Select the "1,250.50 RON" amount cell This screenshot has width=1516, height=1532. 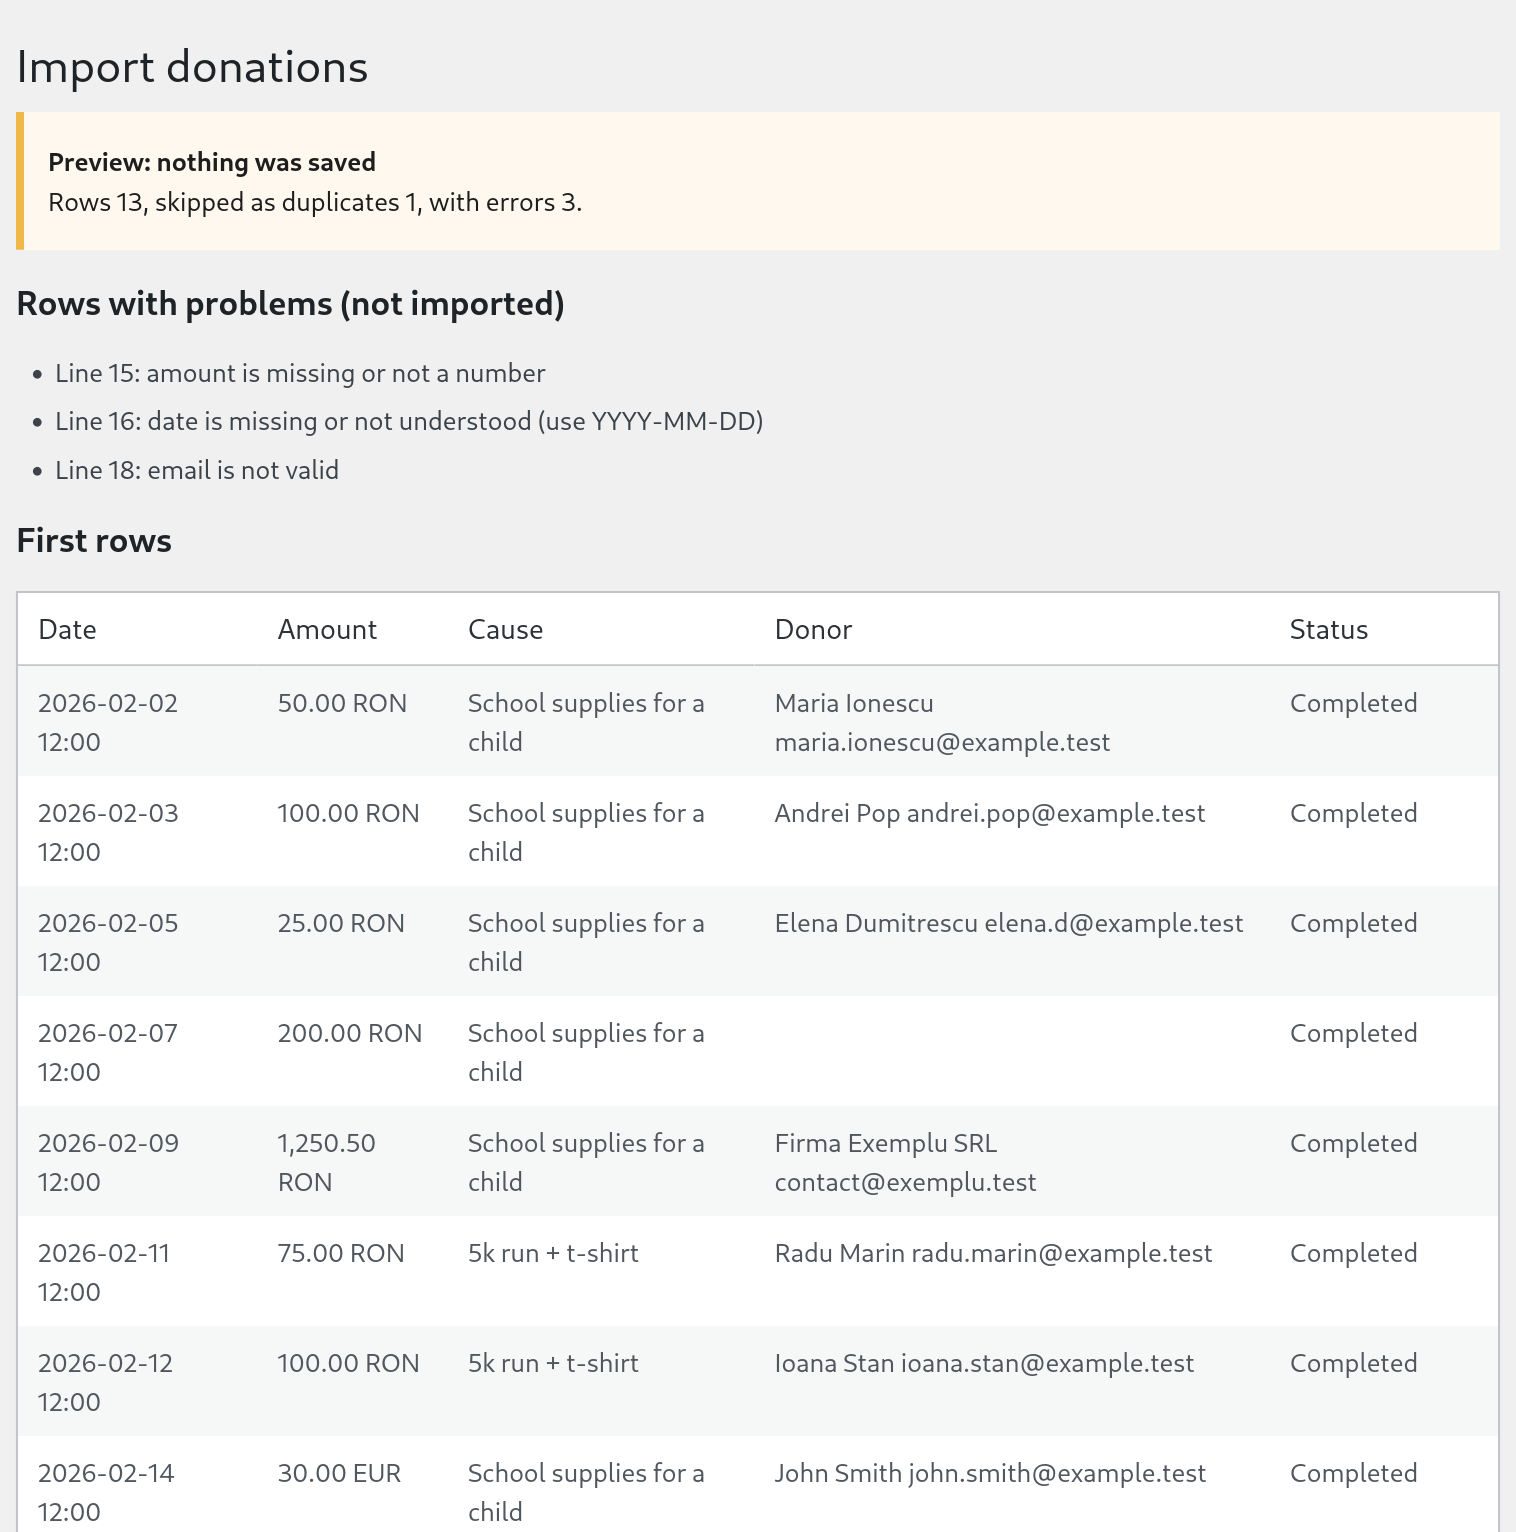point(353,1162)
